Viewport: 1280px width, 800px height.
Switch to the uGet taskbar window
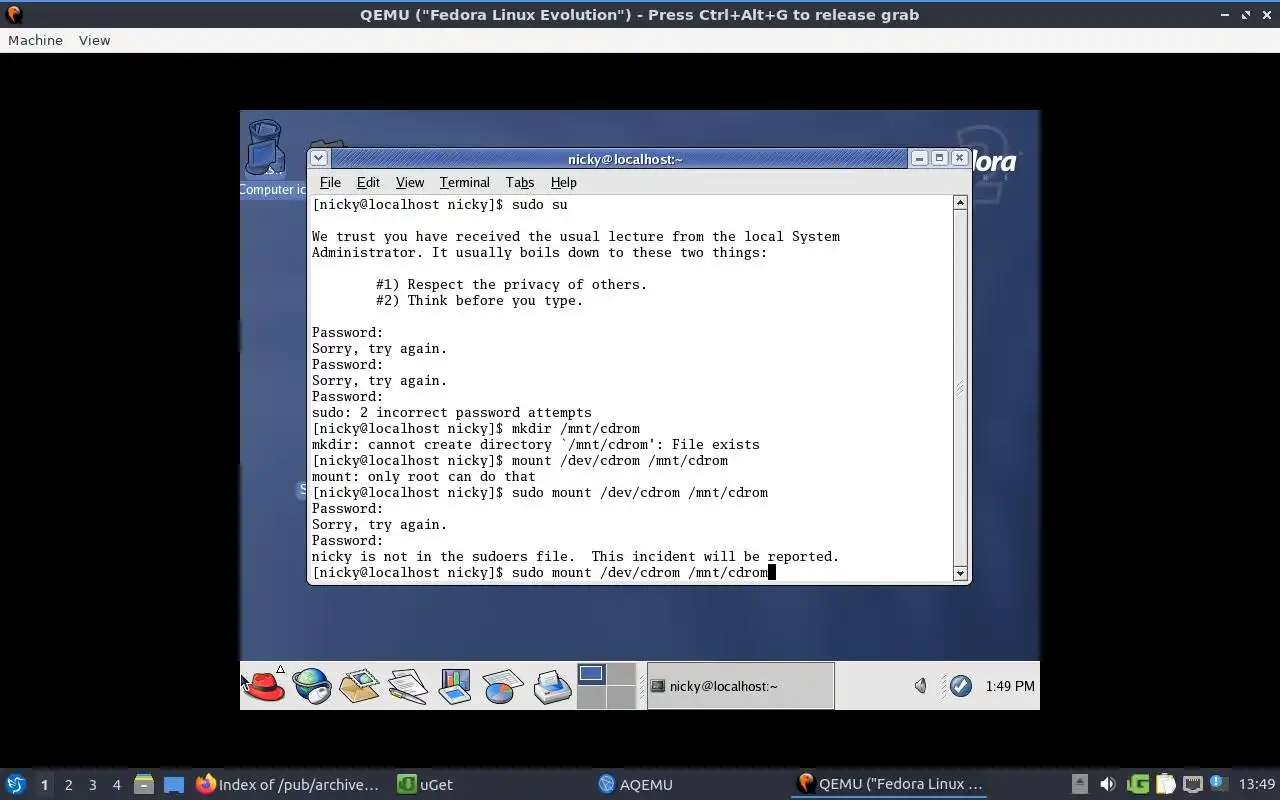(425, 785)
